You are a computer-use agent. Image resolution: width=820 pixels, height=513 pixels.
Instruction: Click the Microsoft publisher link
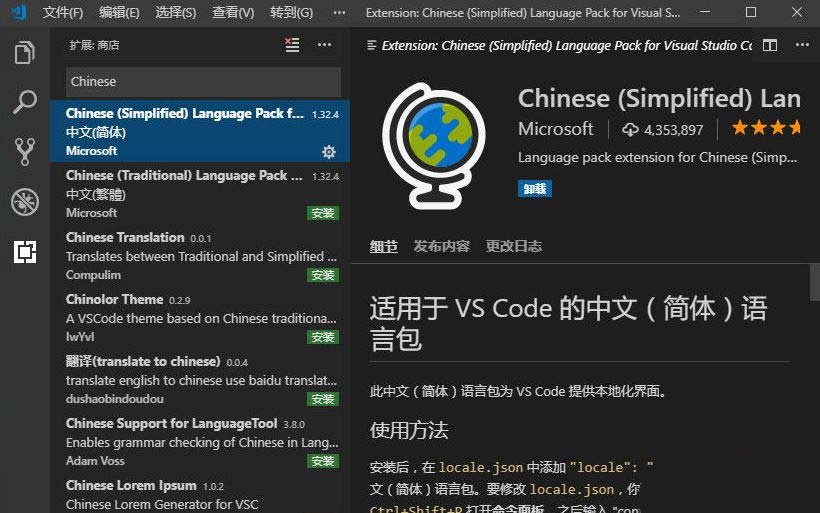[555, 129]
